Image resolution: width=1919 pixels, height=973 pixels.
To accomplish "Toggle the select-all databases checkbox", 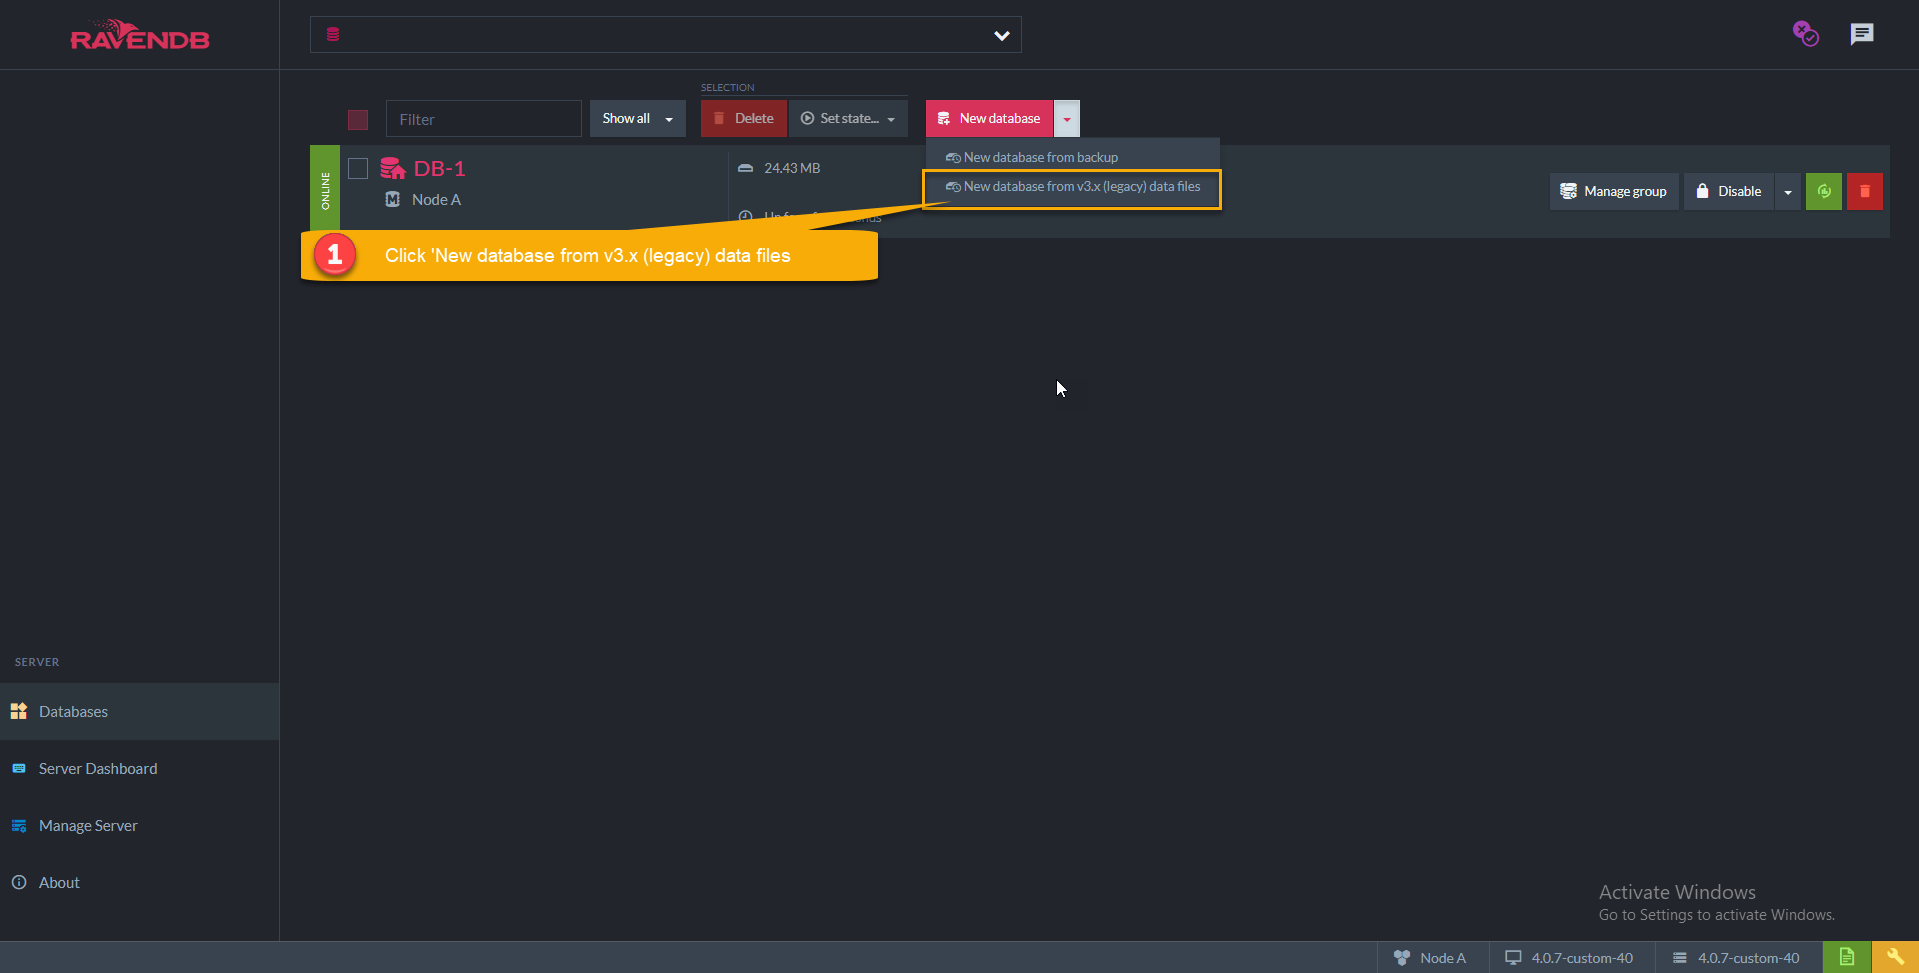I will click(358, 120).
